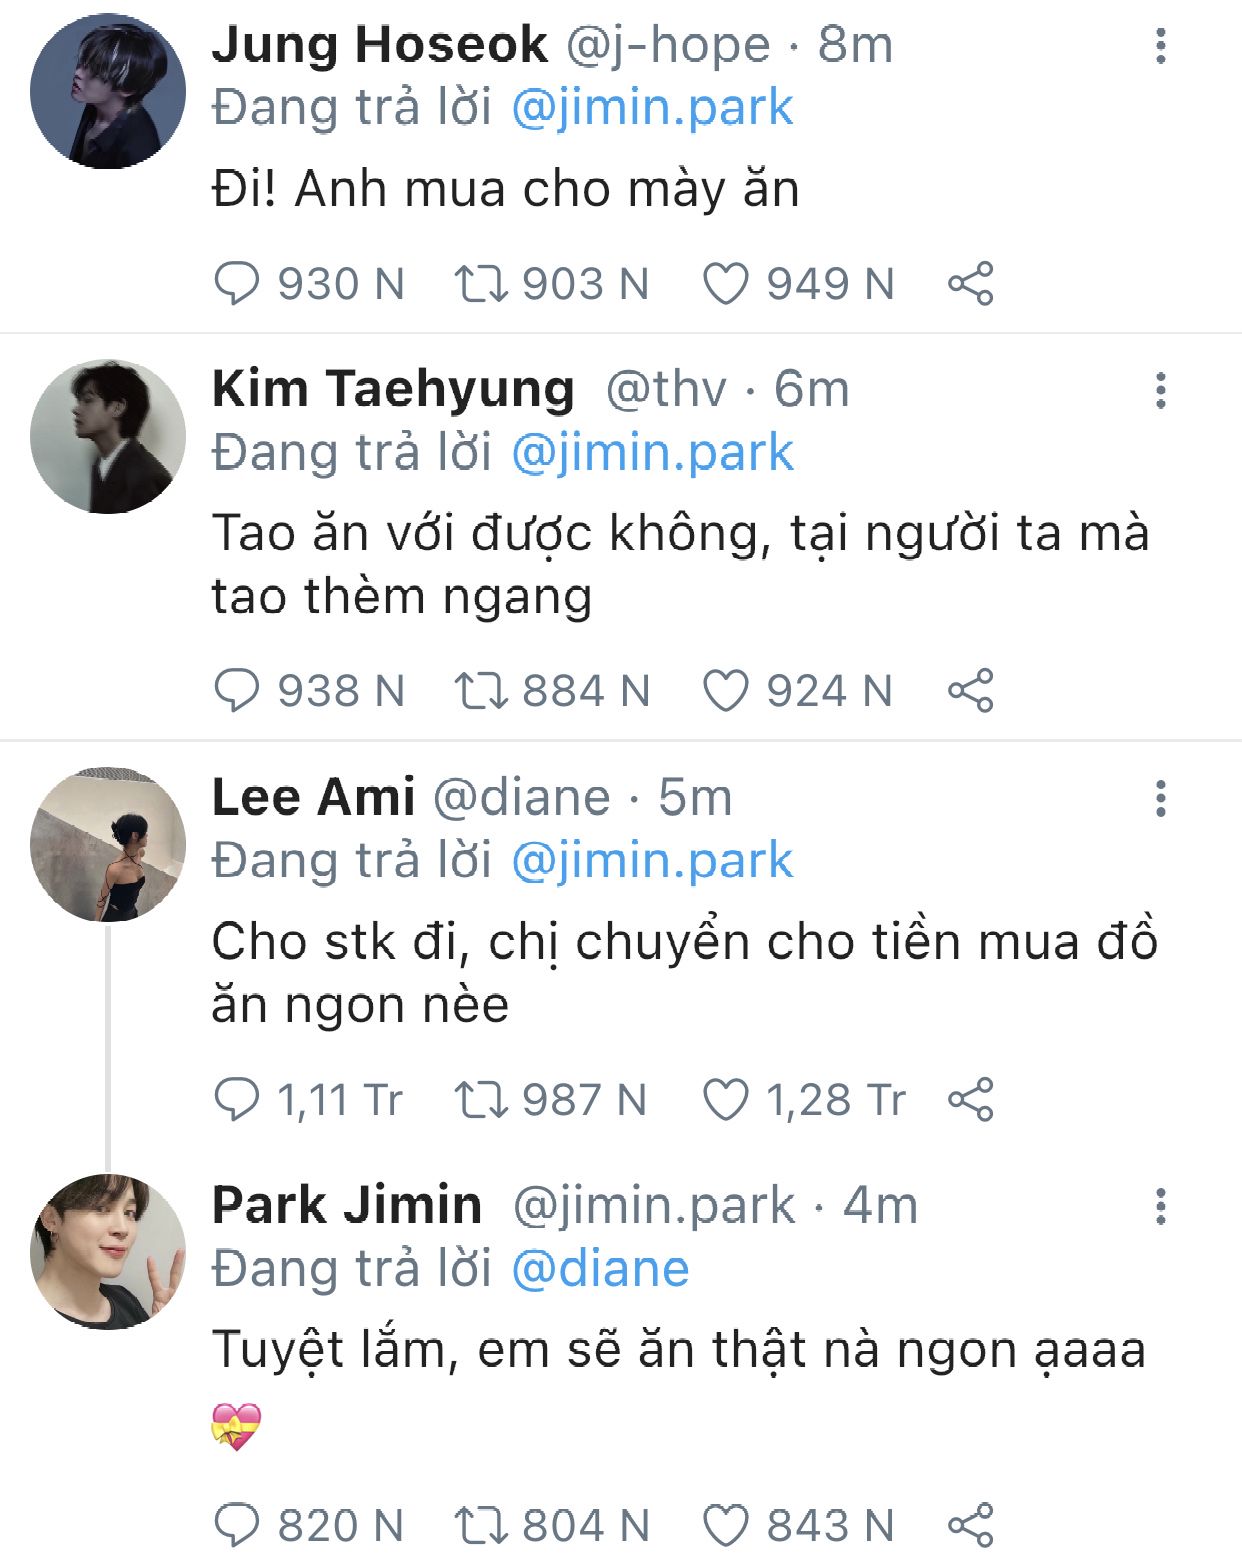Like Jung Hoseok's reply tweet
The height and width of the screenshot is (1566, 1242).
coord(726,284)
